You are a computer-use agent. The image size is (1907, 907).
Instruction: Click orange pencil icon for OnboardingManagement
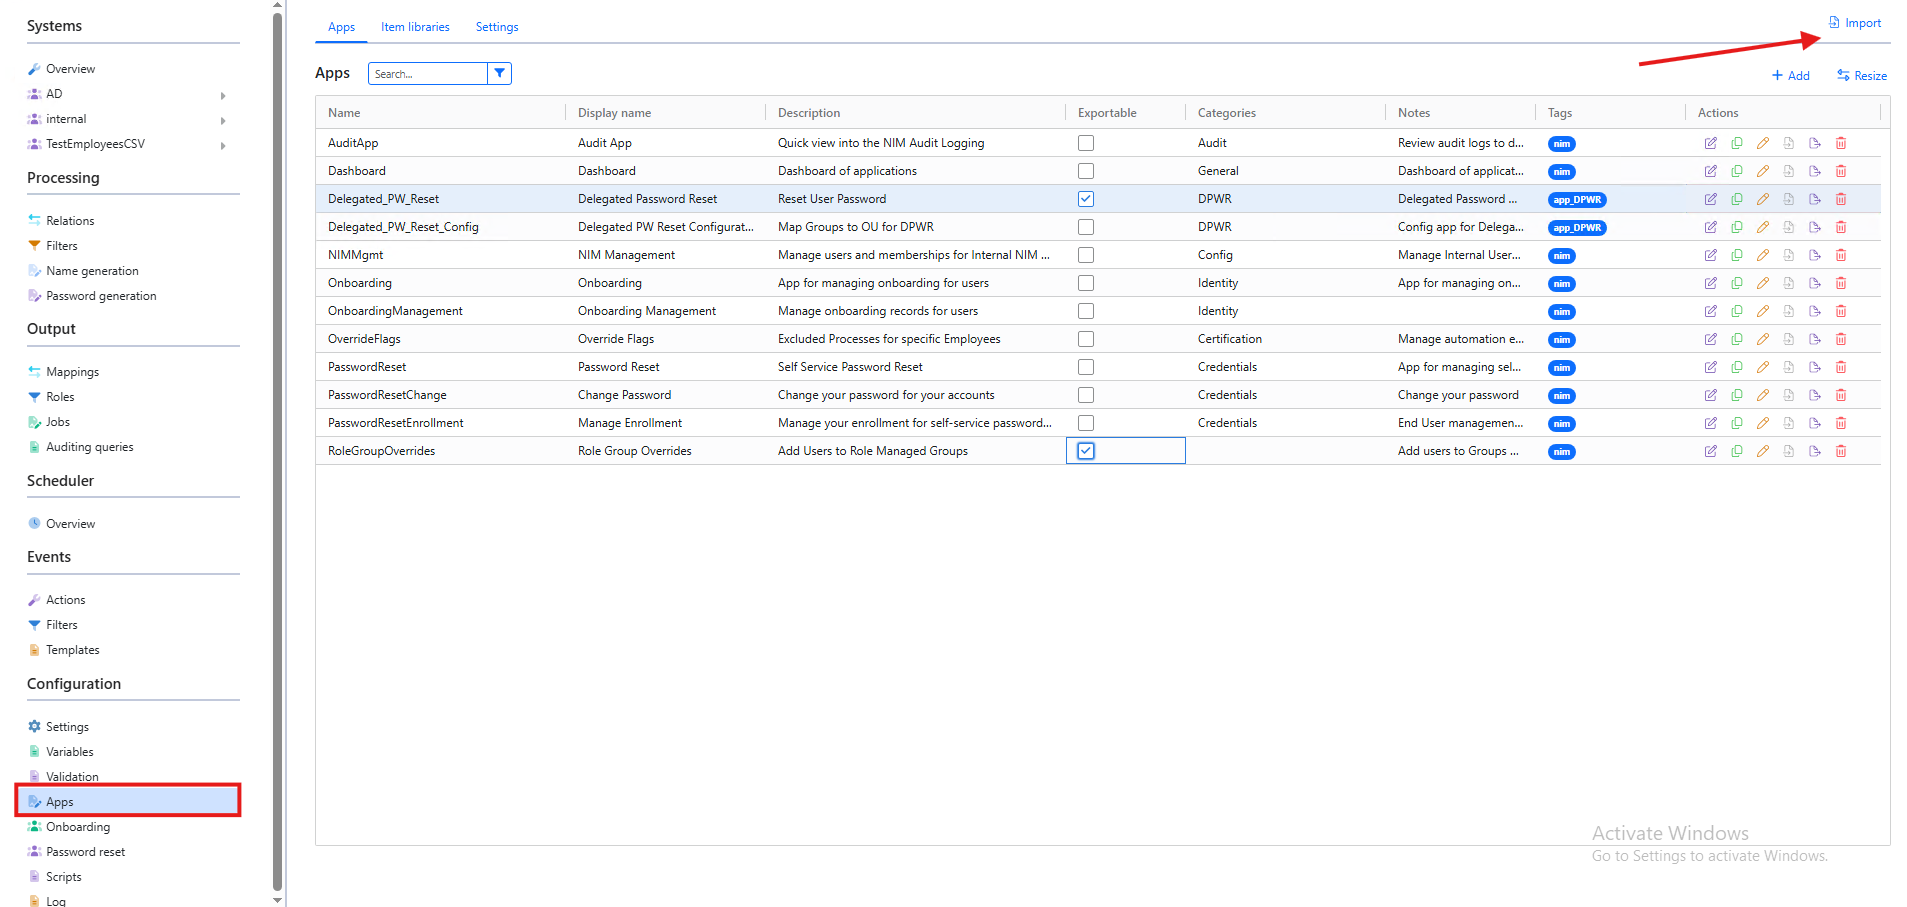pos(1762,311)
